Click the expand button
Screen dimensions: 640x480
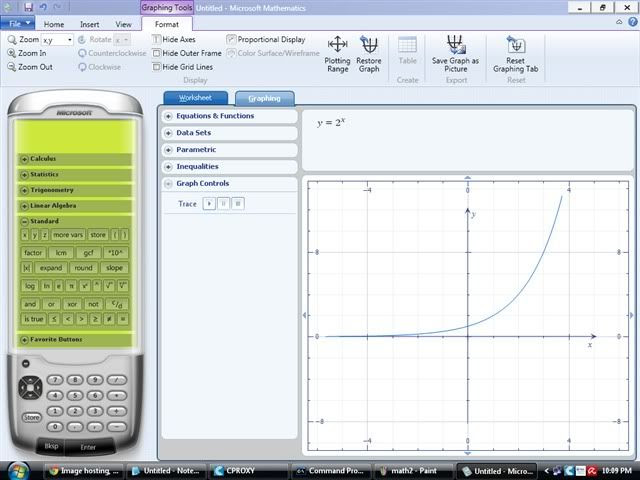pos(51,268)
